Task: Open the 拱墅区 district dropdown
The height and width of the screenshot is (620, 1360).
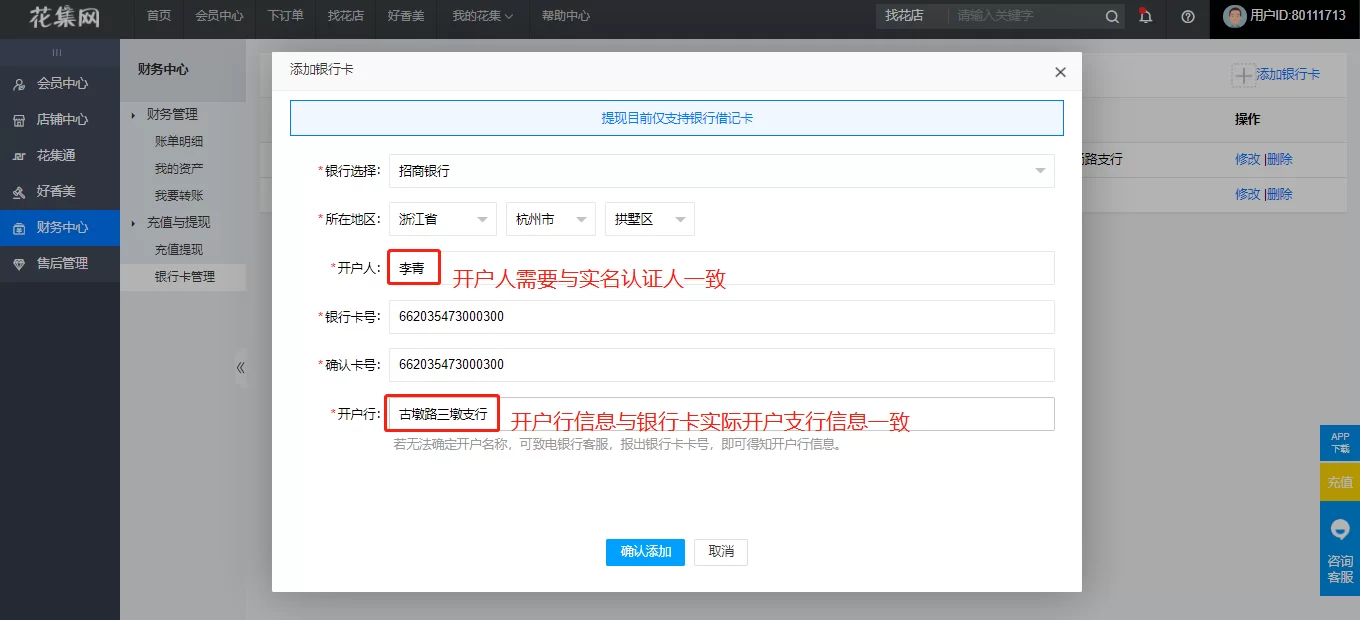Action: click(x=649, y=219)
